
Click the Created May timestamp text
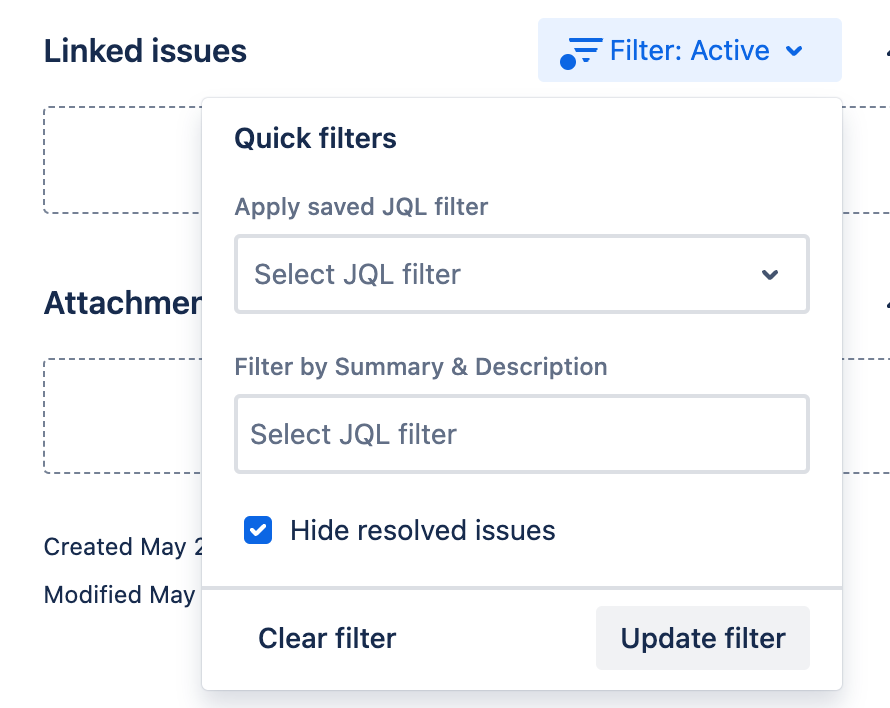coord(119,547)
